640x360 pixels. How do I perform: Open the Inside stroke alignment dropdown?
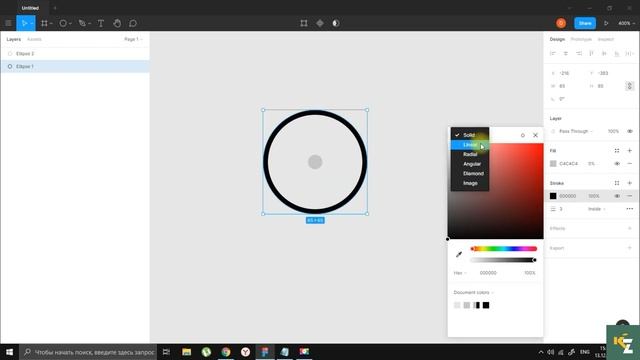(x=596, y=209)
